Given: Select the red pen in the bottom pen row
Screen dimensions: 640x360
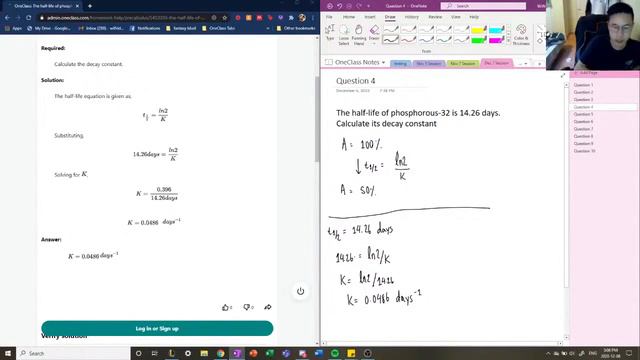Looking at the screenshot, I should [408, 40].
